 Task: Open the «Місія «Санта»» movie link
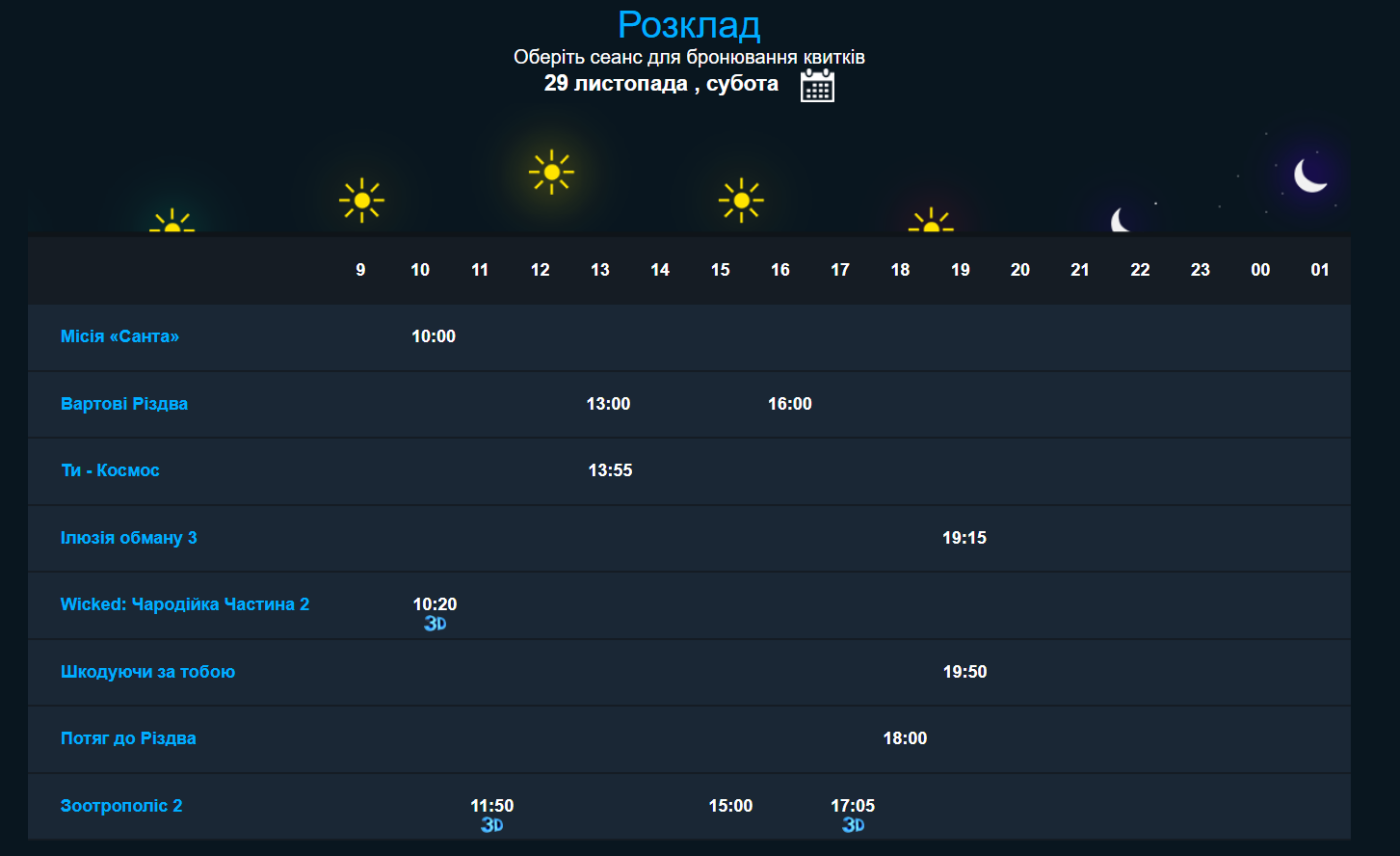[x=120, y=337]
